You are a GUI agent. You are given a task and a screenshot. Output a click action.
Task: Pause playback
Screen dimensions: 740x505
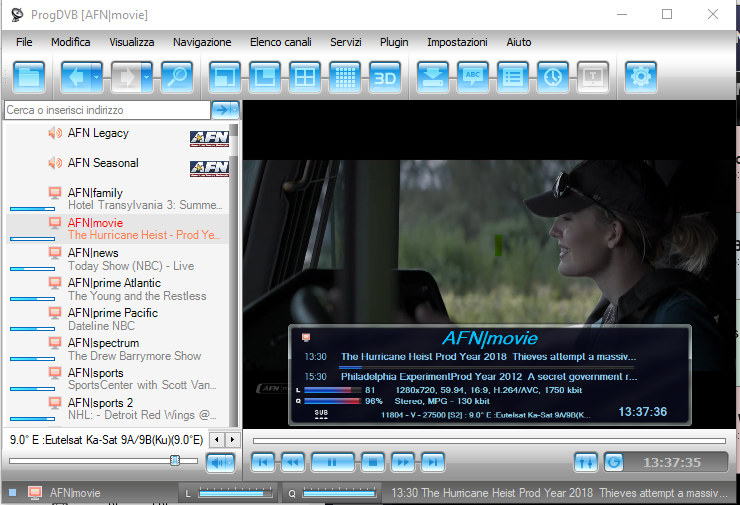pyautogui.click(x=332, y=462)
